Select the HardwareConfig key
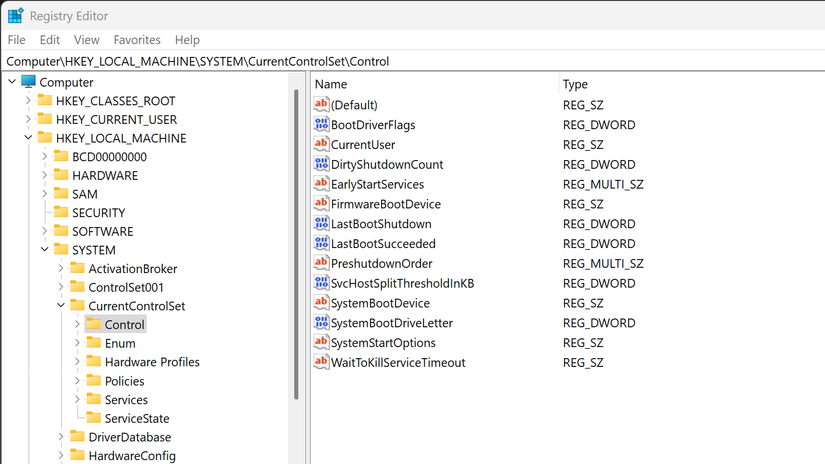 pos(132,456)
